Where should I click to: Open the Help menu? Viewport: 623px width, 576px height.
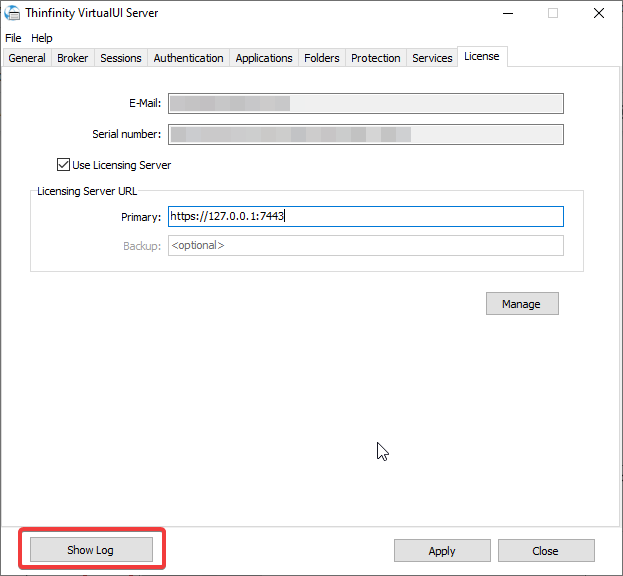[x=42, y=38]
